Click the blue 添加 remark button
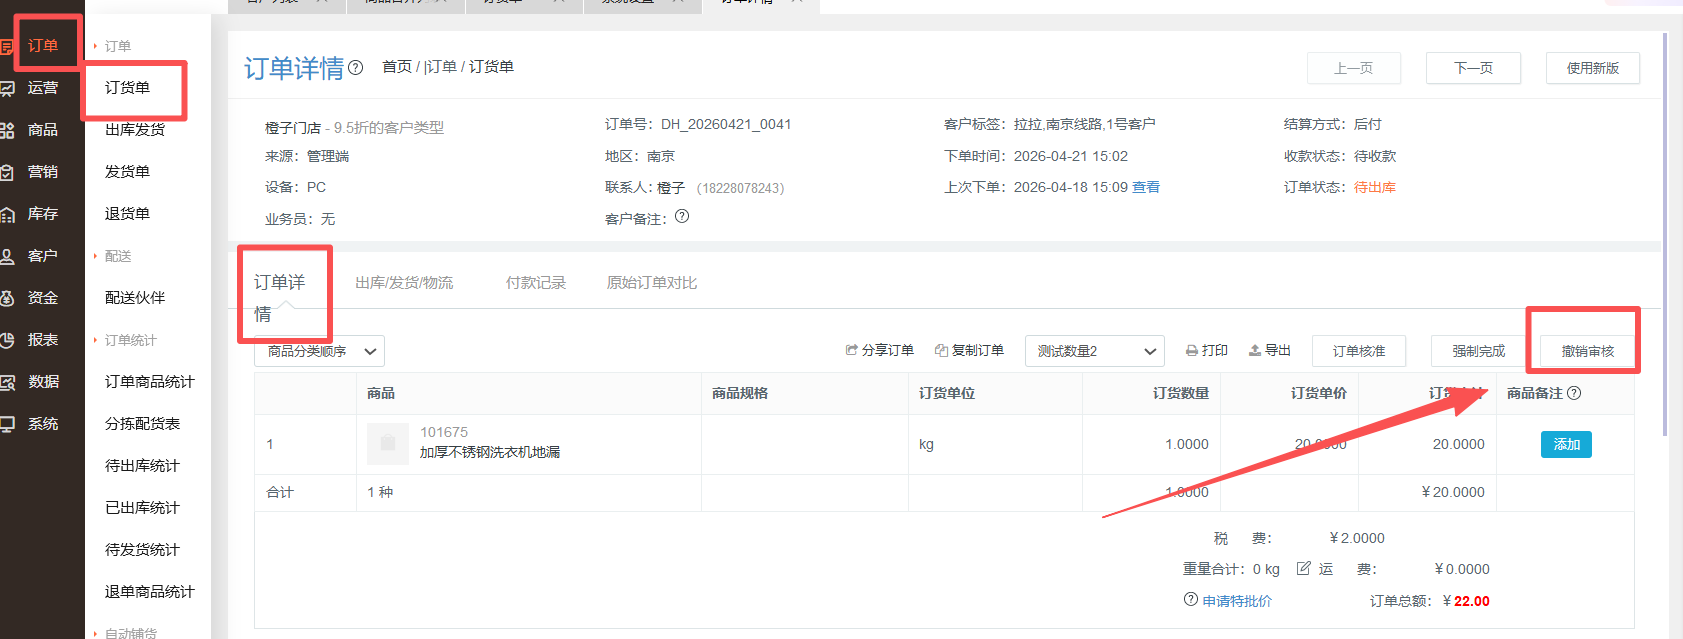The width and height of the screenshot is (1683, 639). [x=1566, y=444]
